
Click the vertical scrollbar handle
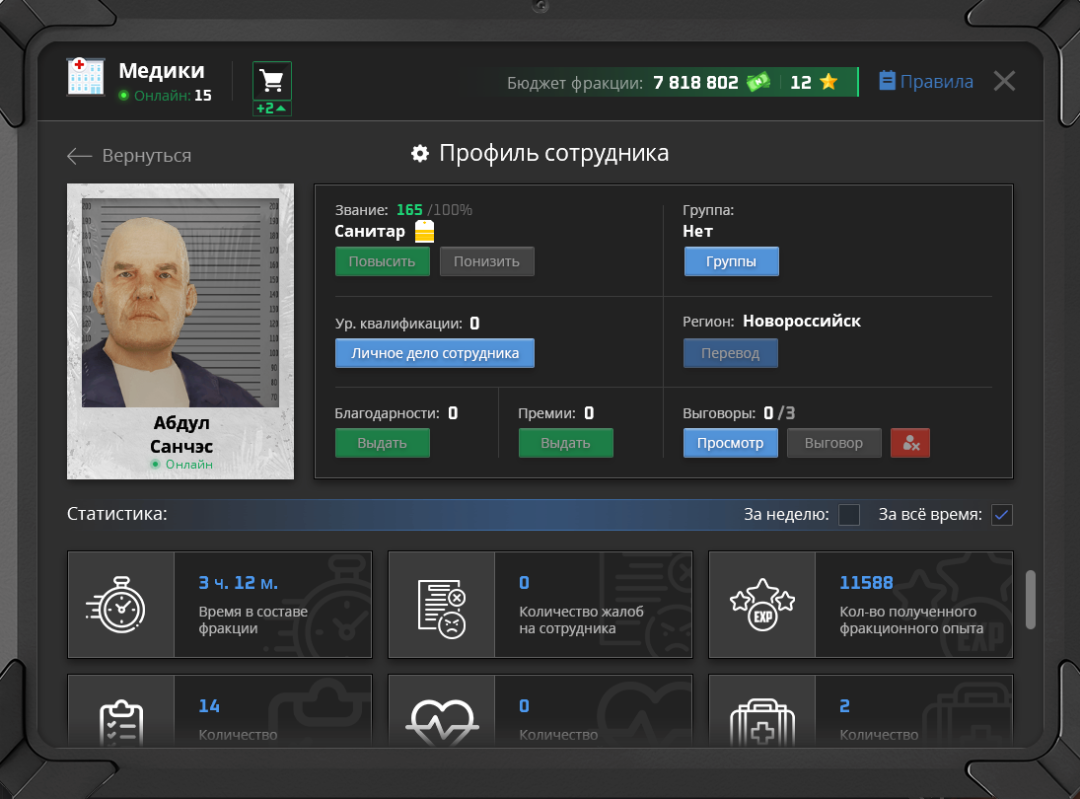point(1031,598)
